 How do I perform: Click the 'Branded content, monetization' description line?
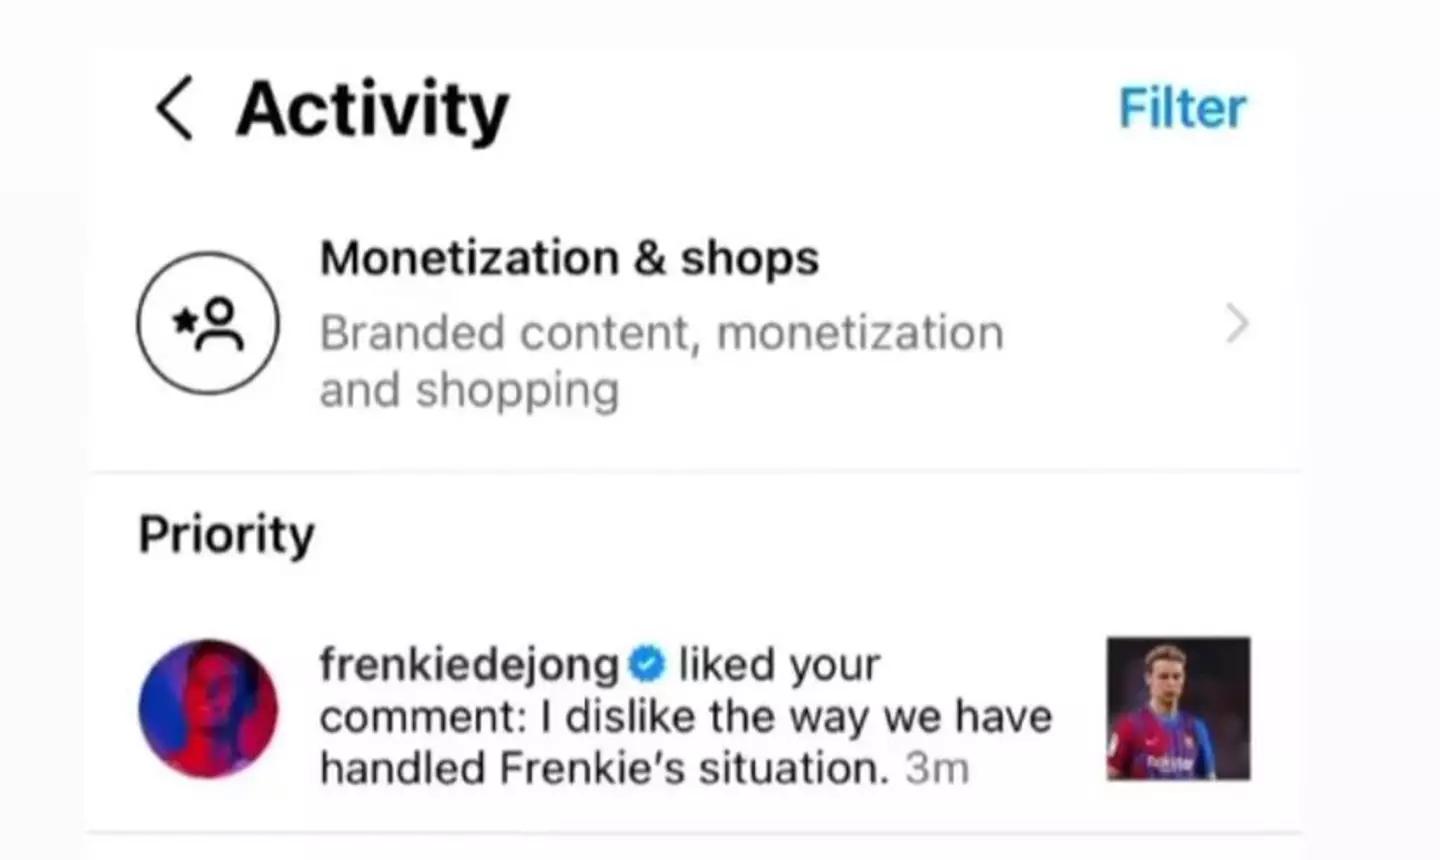pyautogui.click(x=661, y=333)
